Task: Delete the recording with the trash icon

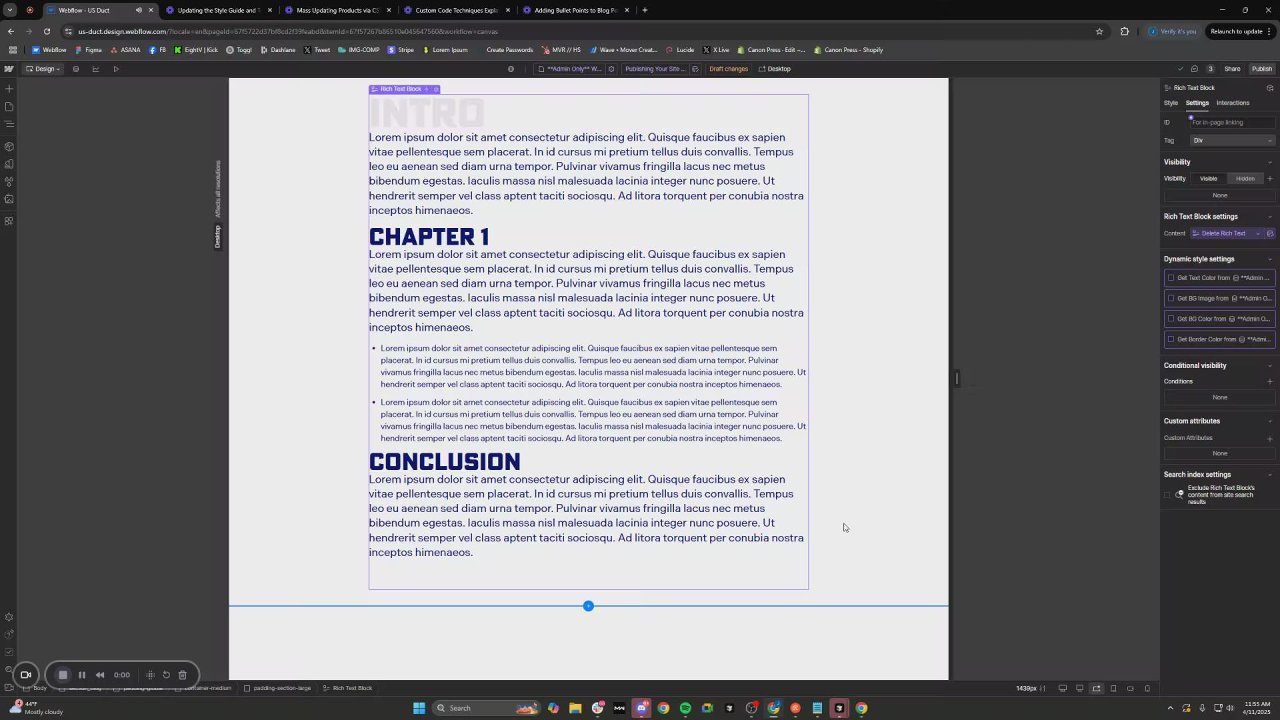Action: click(x=182, y=675)
